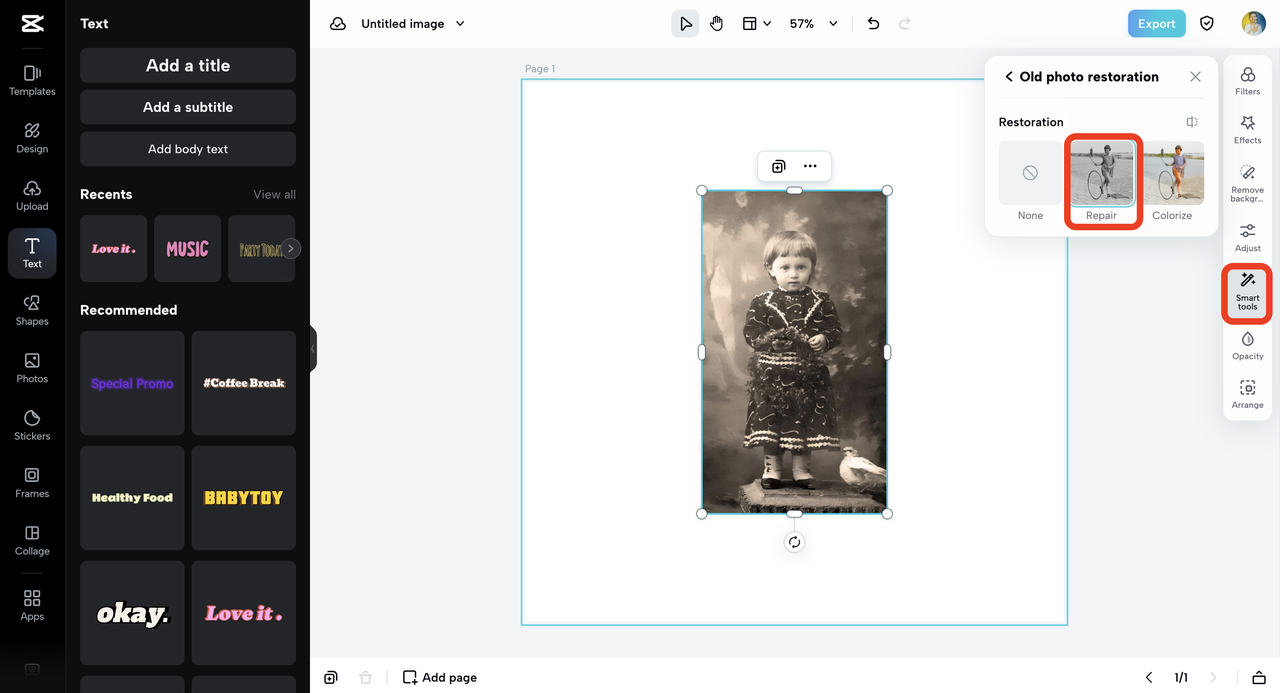
Task: Select the Text sidebar tab
Action: pyautogui.click(x=32, y=253)
